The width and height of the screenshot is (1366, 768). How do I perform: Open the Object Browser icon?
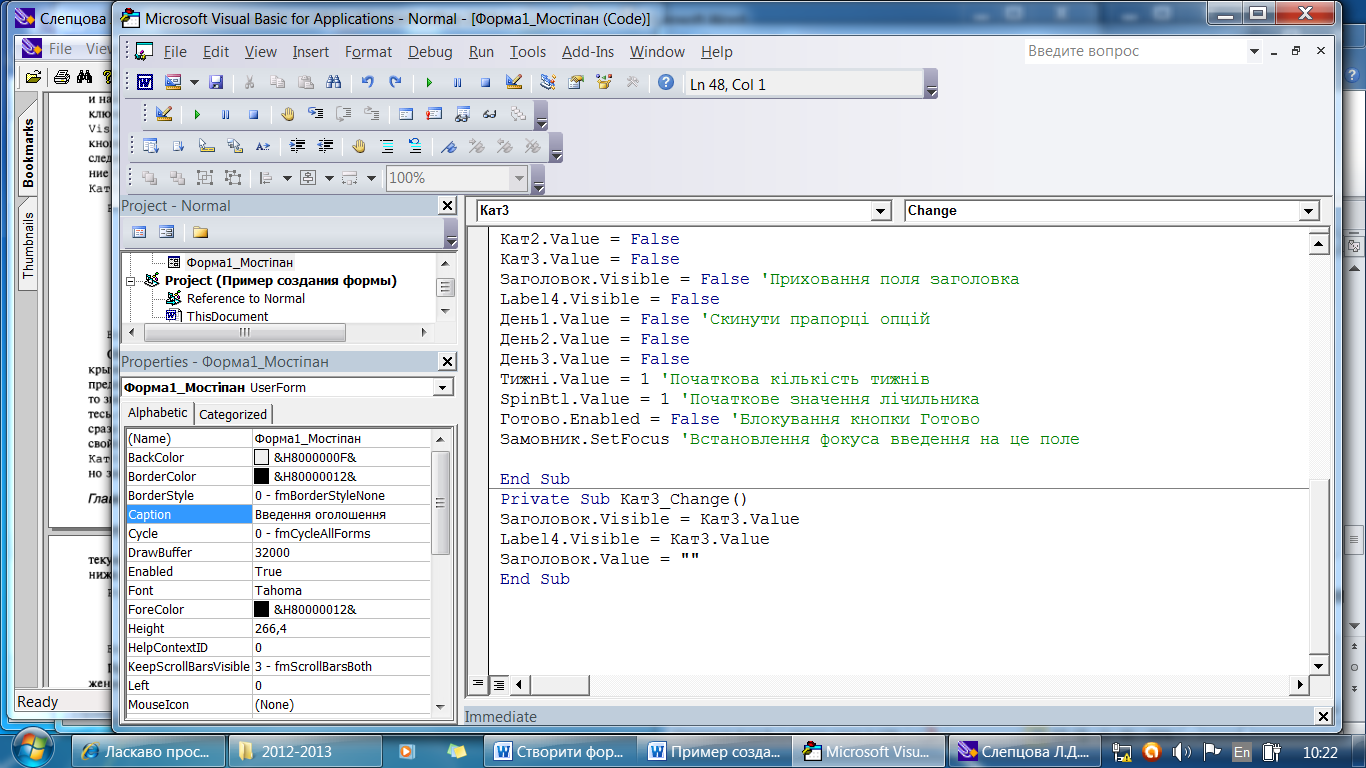tap(604, 83)
